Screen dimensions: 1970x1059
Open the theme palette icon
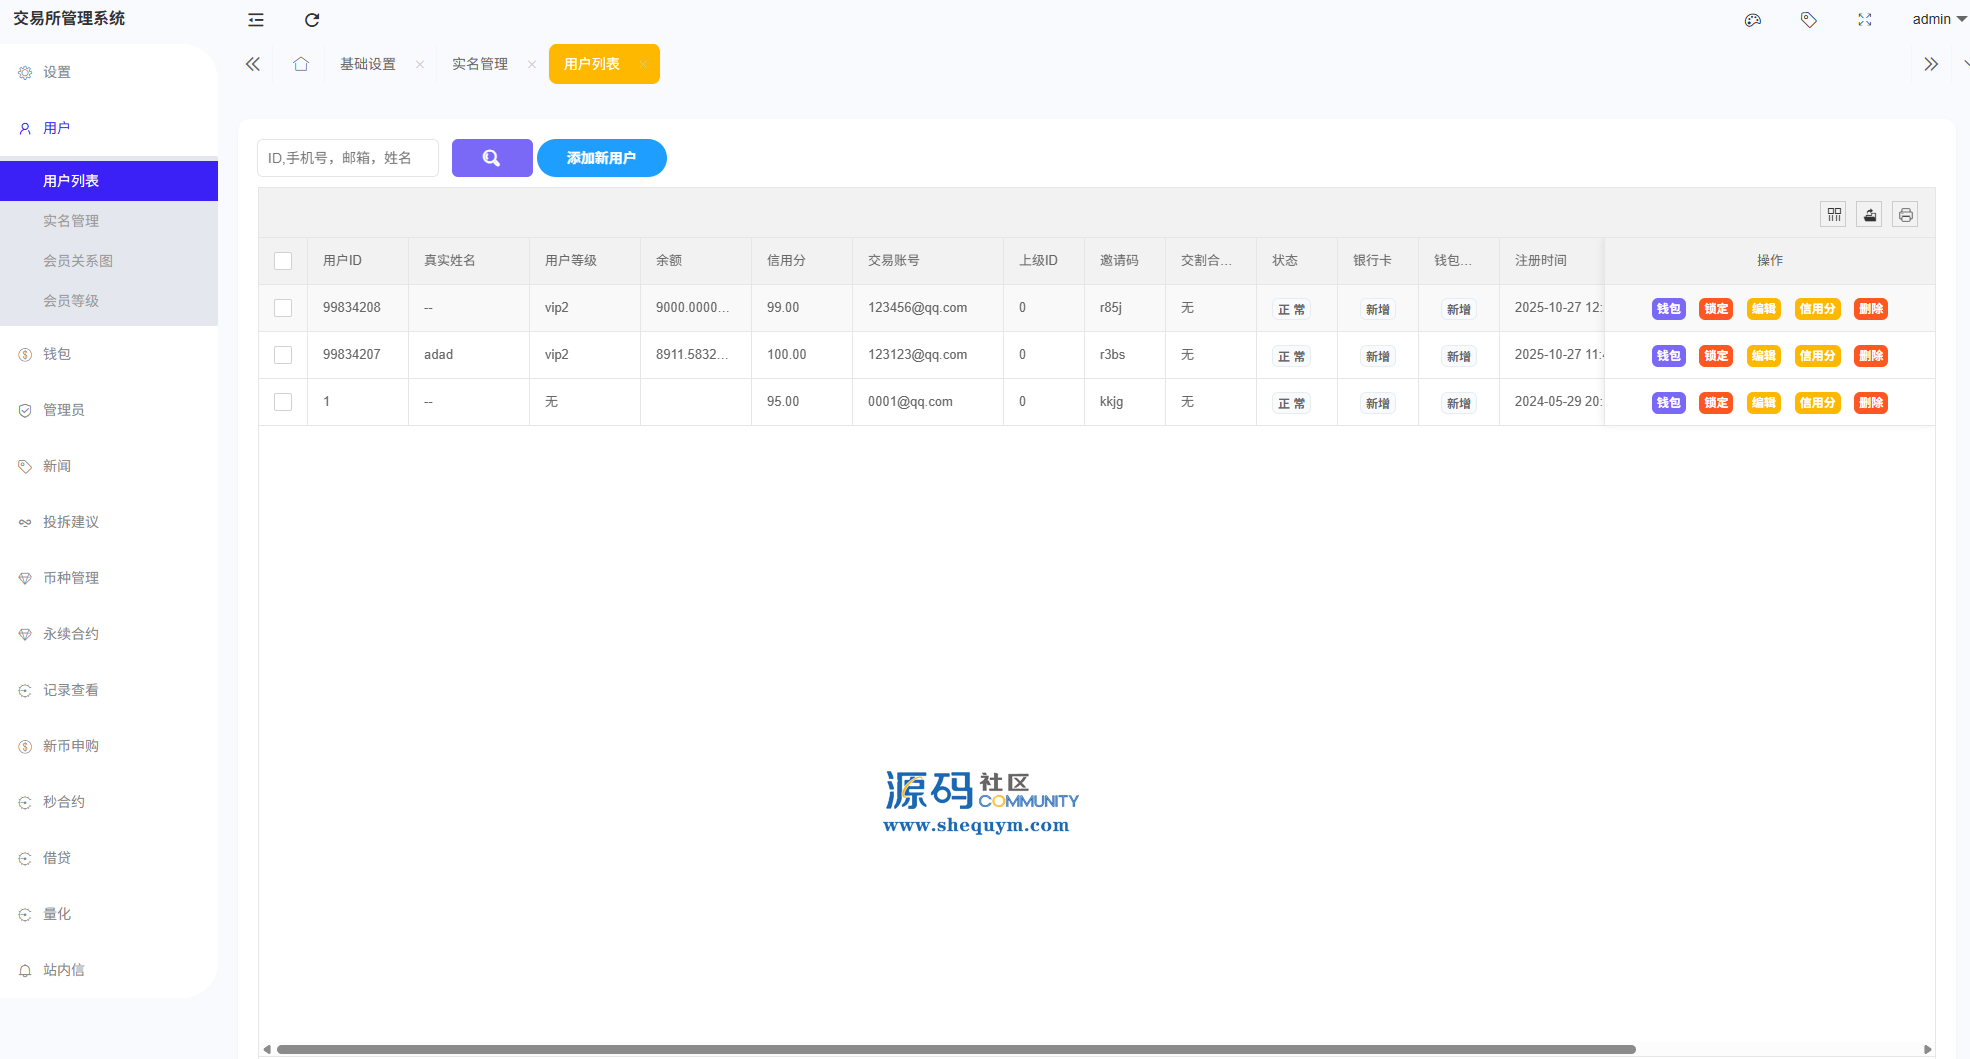[x=1752, y=20]
